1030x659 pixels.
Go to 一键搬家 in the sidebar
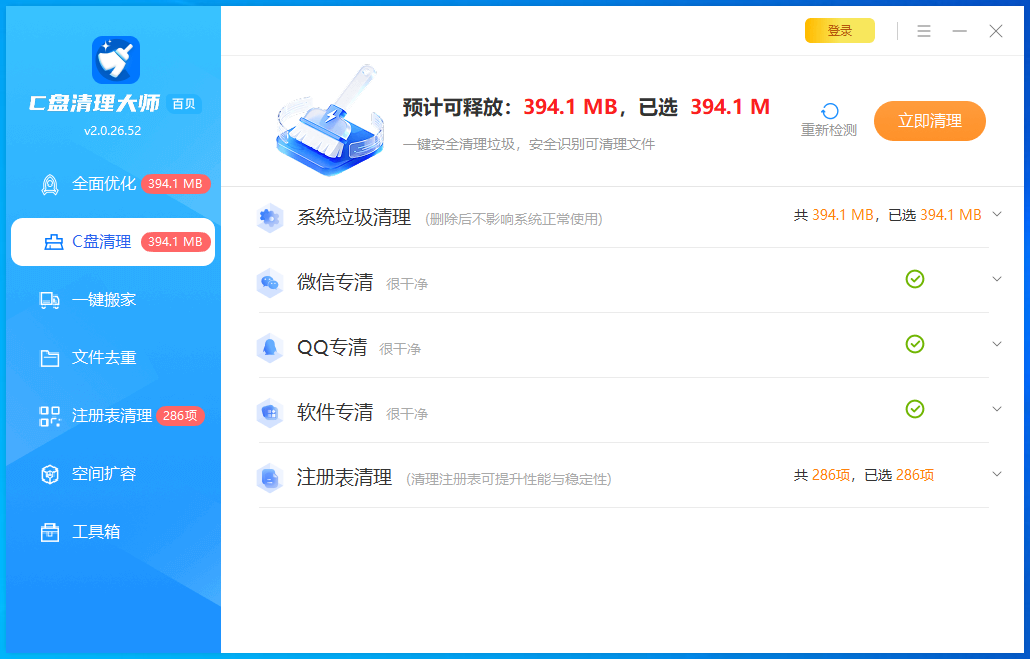113,300
